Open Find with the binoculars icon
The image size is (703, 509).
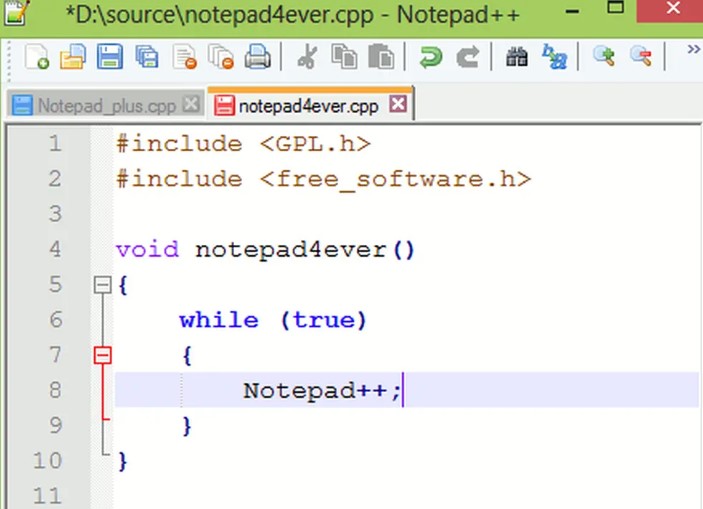tap(517, 57)
